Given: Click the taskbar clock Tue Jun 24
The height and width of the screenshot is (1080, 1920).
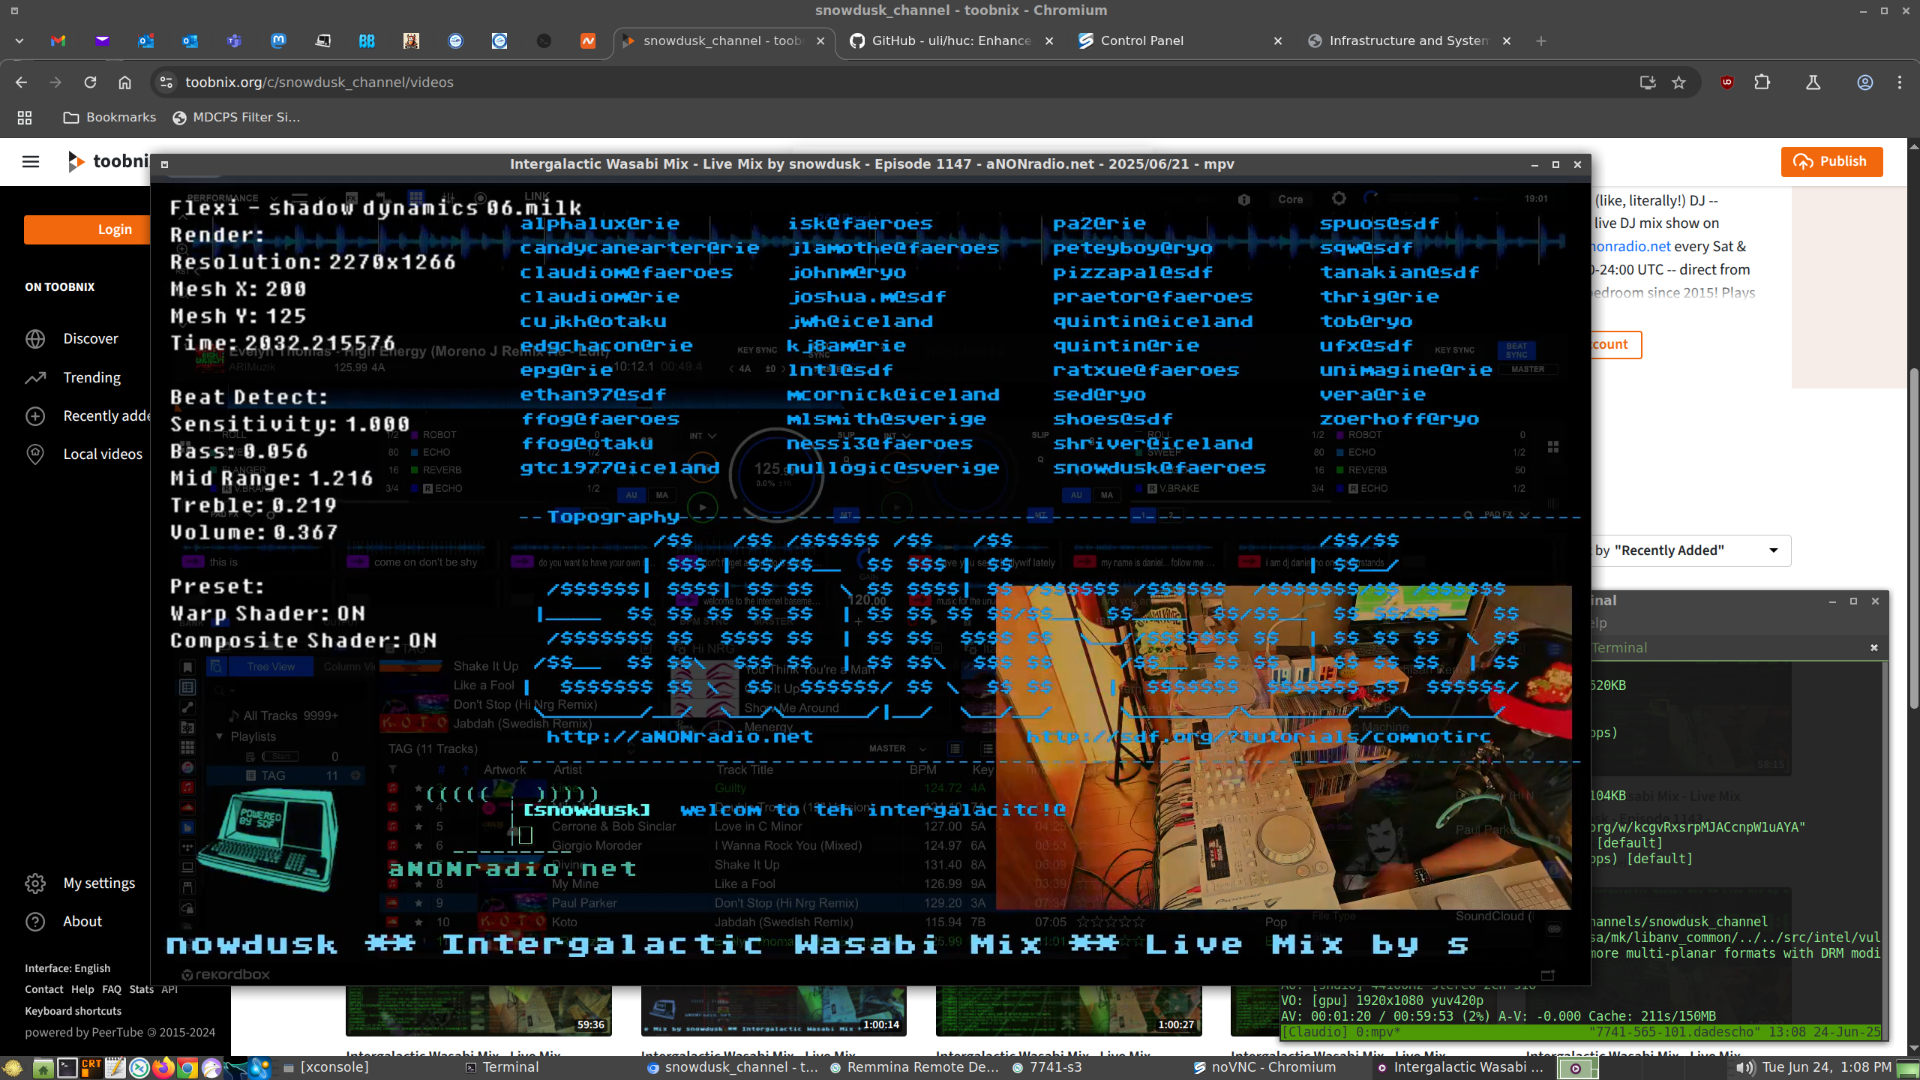Looking at the screenshot, I should [x=1826, y=1067].
